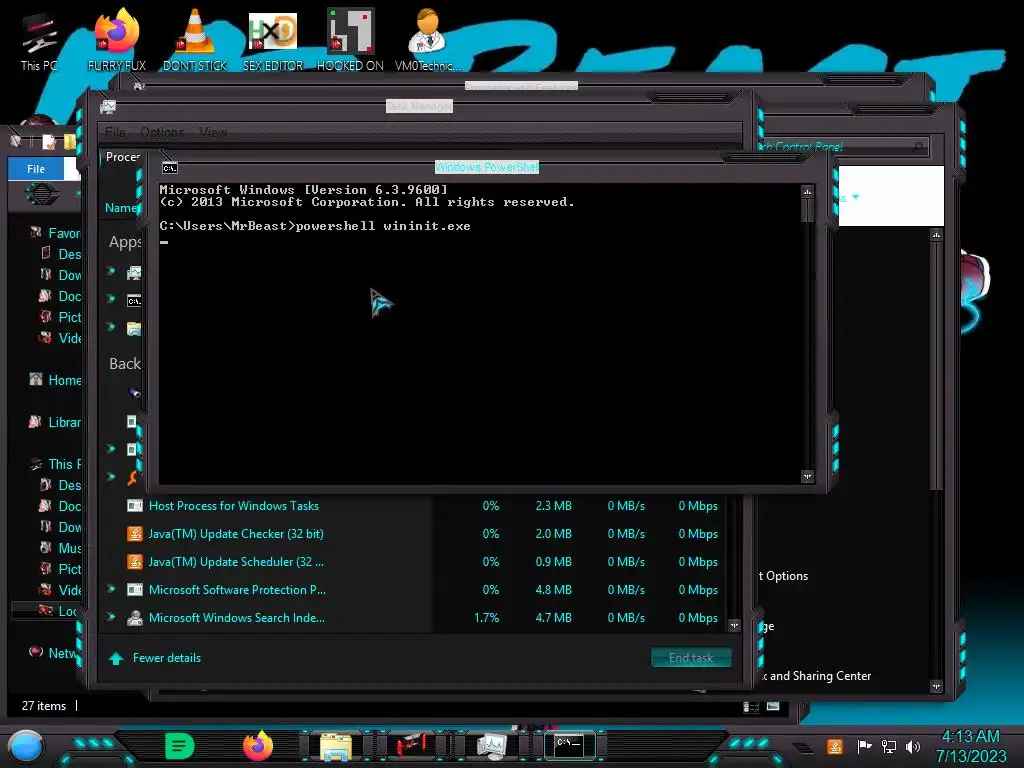Open the DONT STICK VLC desktop shortcut
This screenshot has height=768, width=1024.
click(195, 40)
